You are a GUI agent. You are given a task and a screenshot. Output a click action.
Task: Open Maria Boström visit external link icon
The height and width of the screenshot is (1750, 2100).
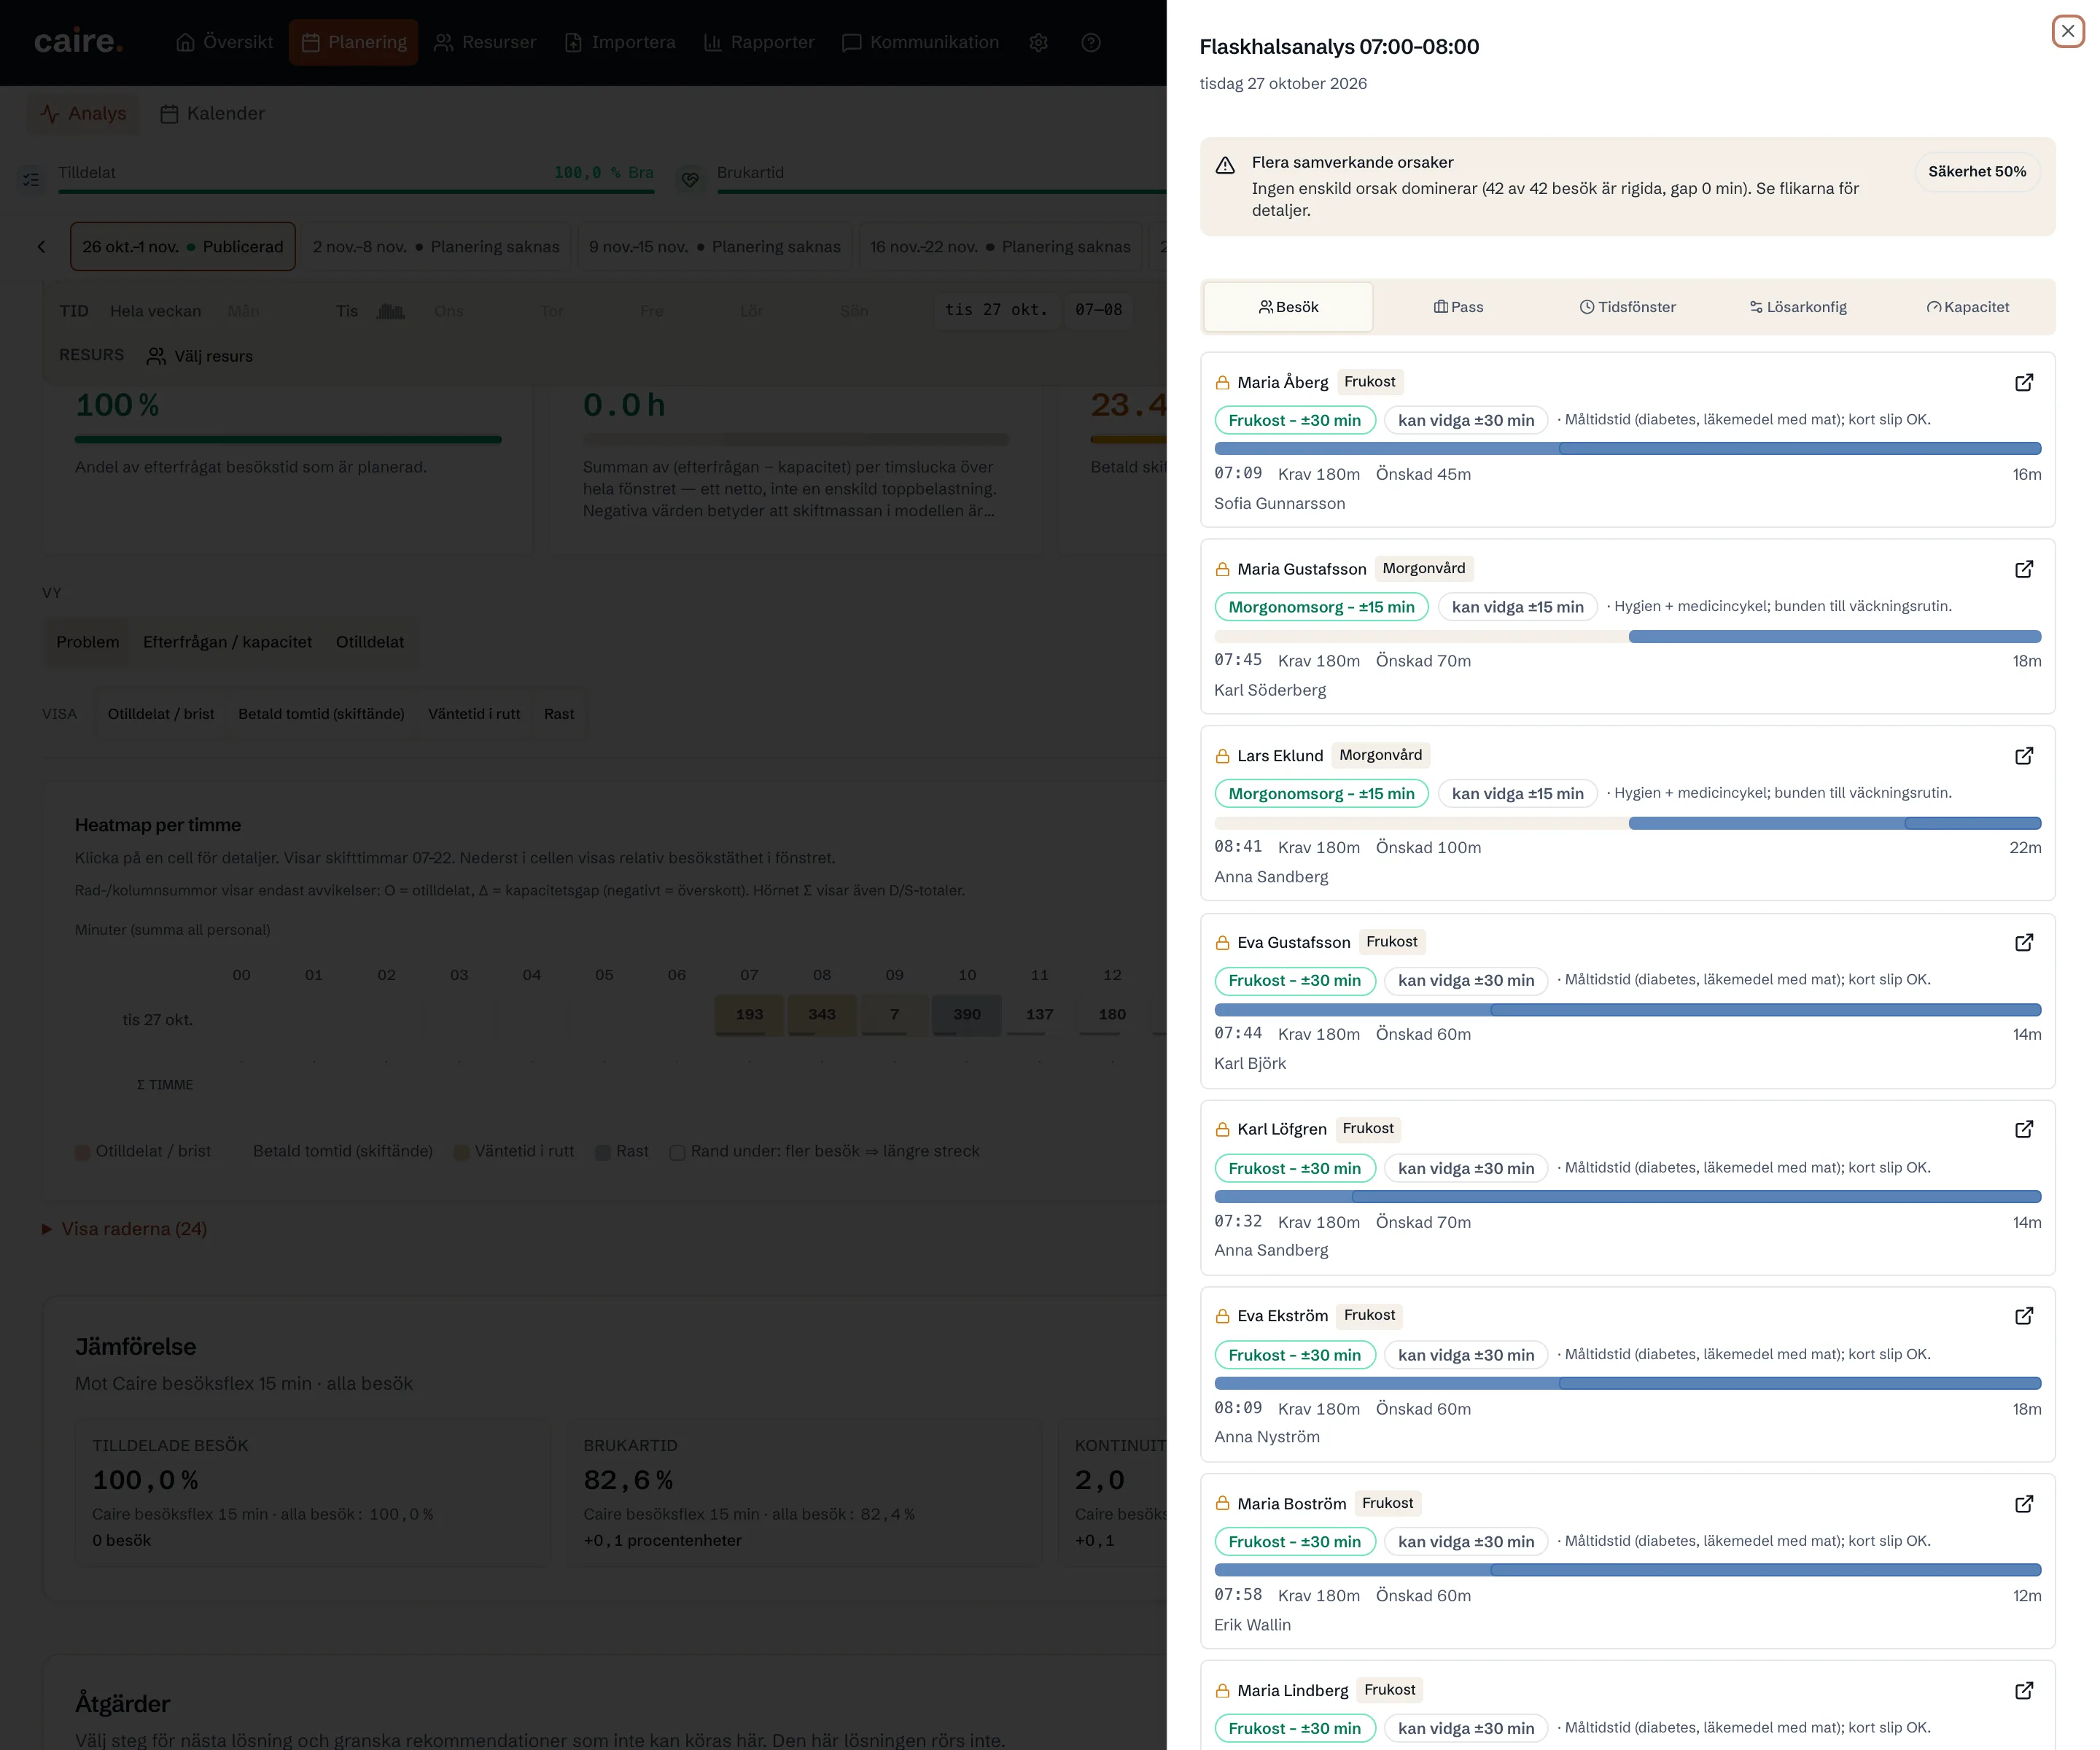pyautogui.click(x=2023, y=1503)
